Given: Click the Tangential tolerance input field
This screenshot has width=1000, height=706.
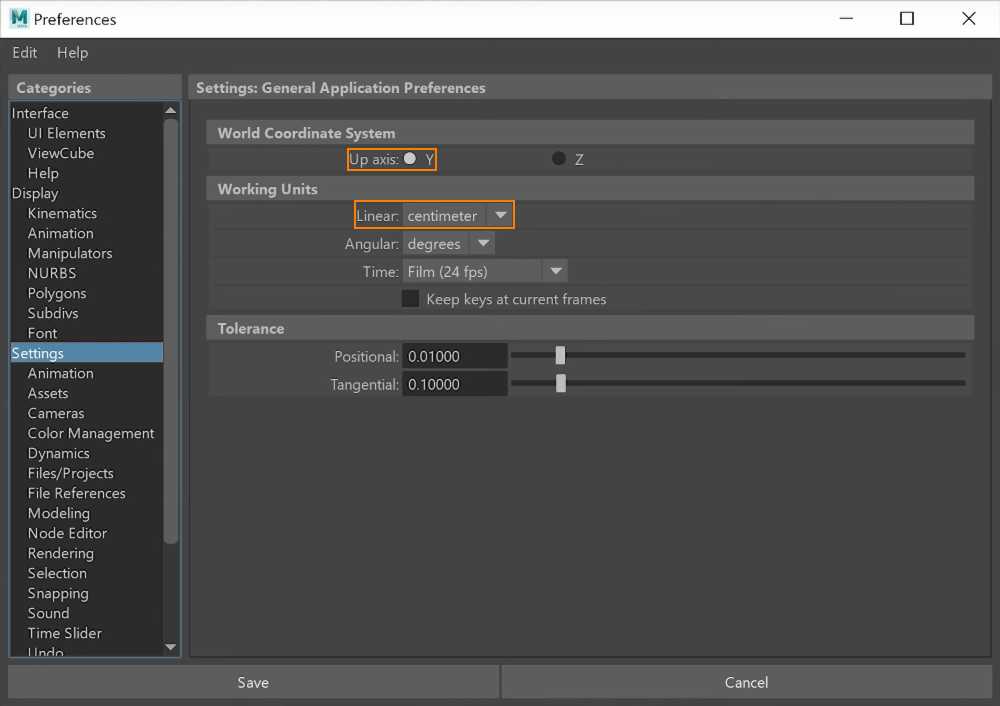Looking at the screenshot, I should [x=455, y=384].
